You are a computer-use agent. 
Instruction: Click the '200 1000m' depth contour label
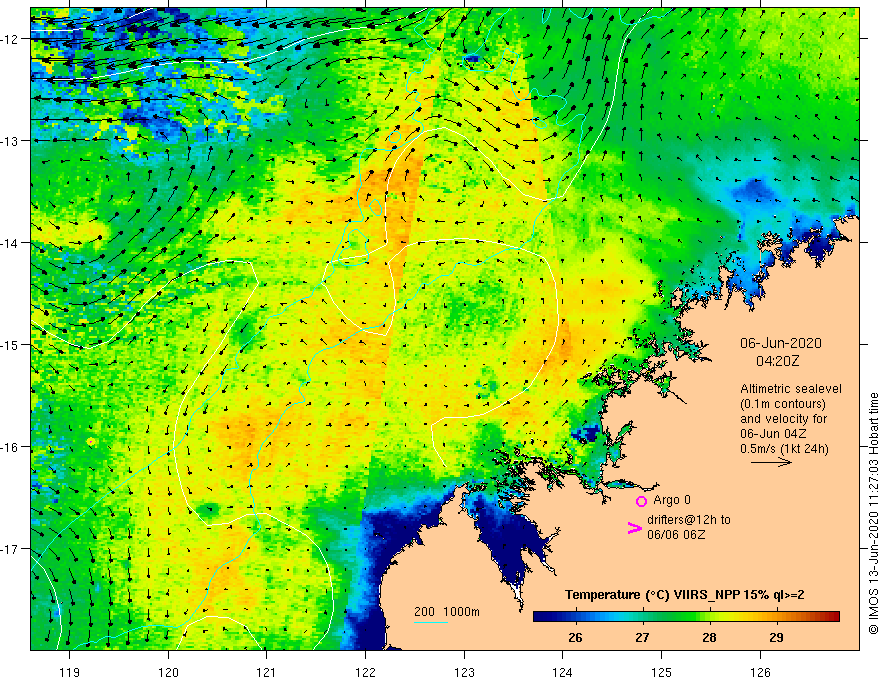(447, 612)
